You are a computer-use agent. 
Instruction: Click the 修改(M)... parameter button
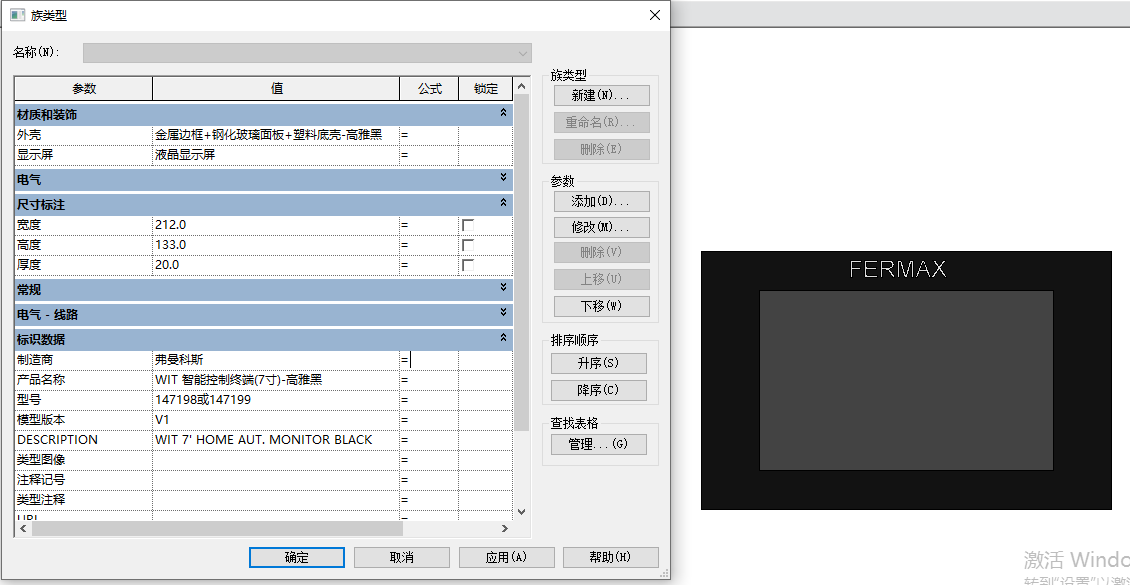(601, 227)
